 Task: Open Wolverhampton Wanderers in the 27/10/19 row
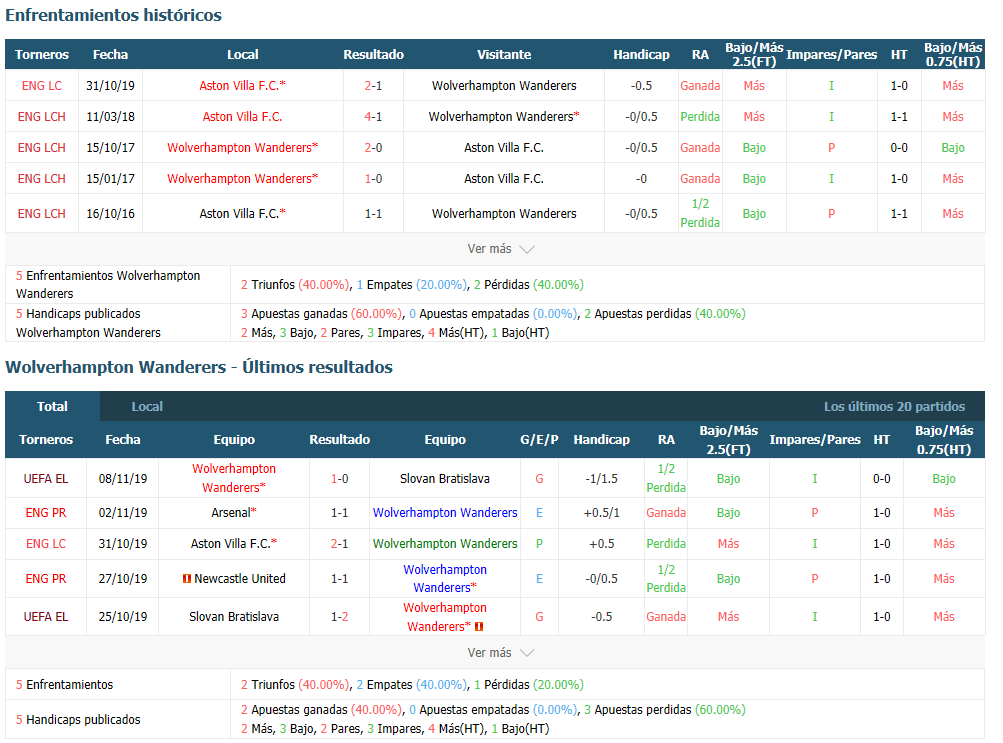[445, 579]
